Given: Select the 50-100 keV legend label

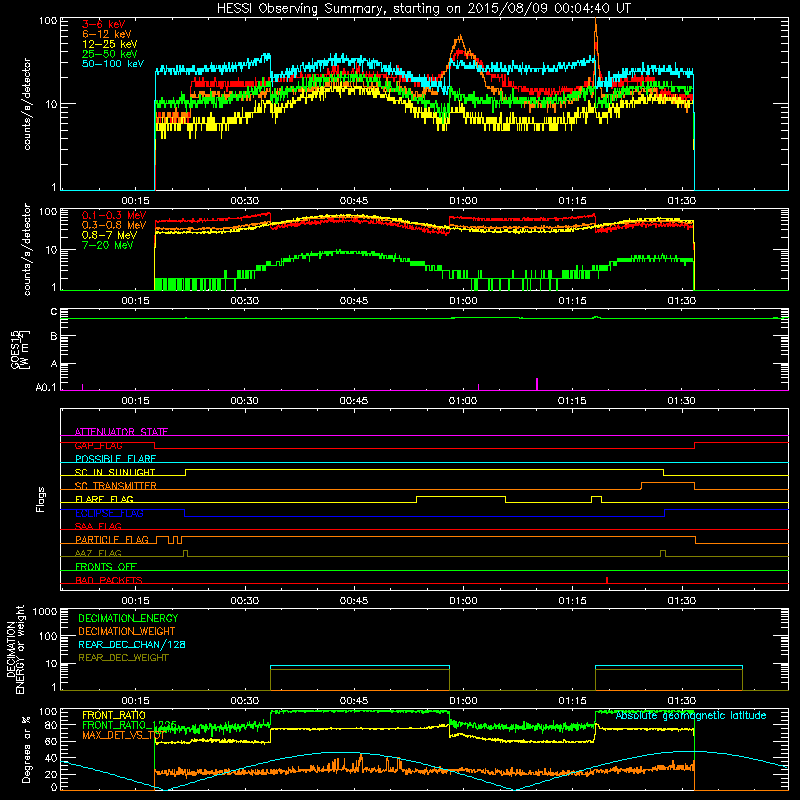Looking at the screenshot, I should (112, 64).
